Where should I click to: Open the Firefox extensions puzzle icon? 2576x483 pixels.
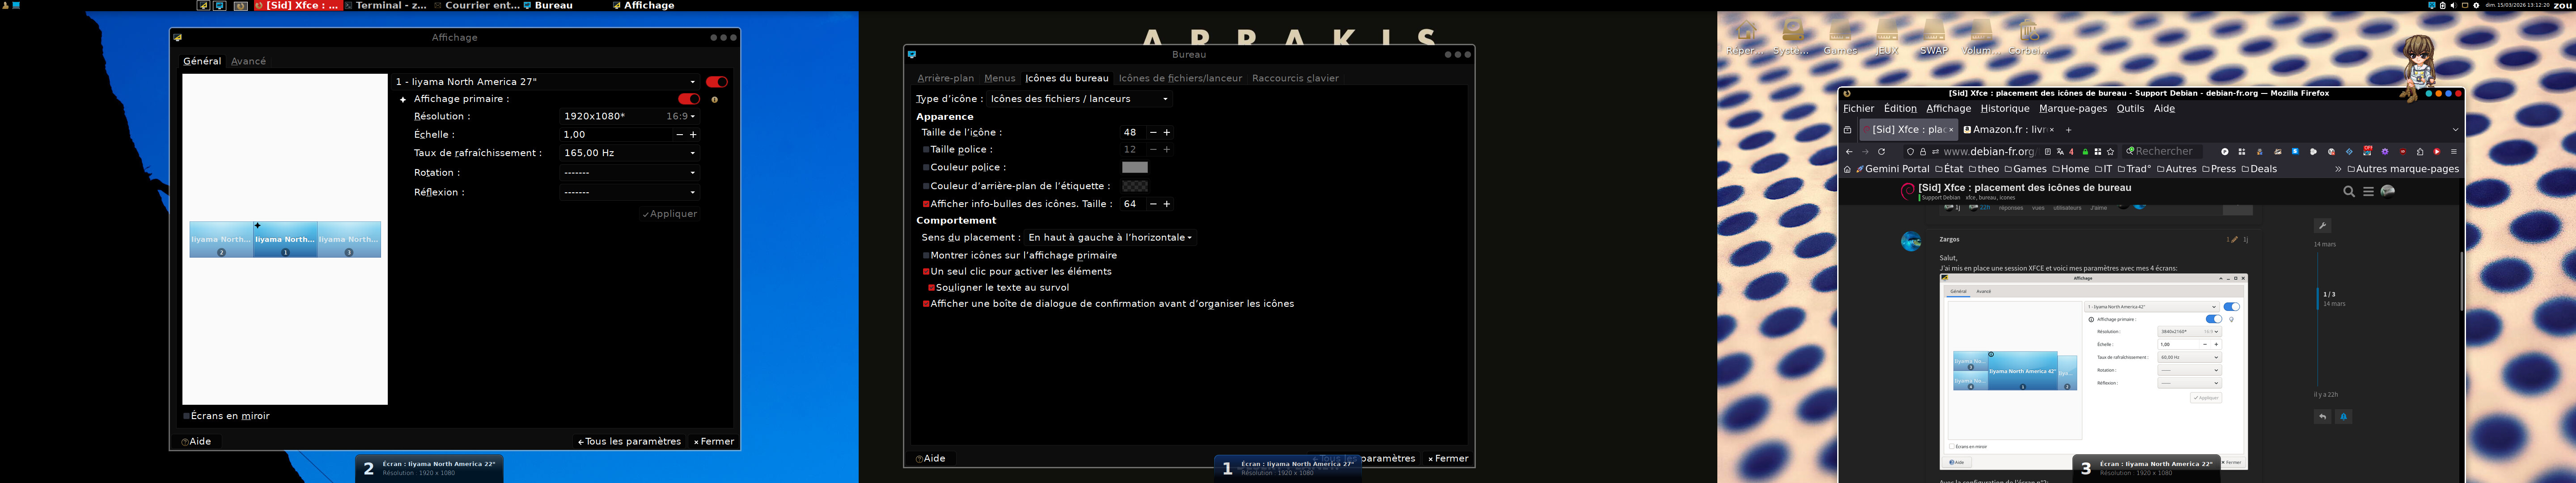(x=2420, y=152)
